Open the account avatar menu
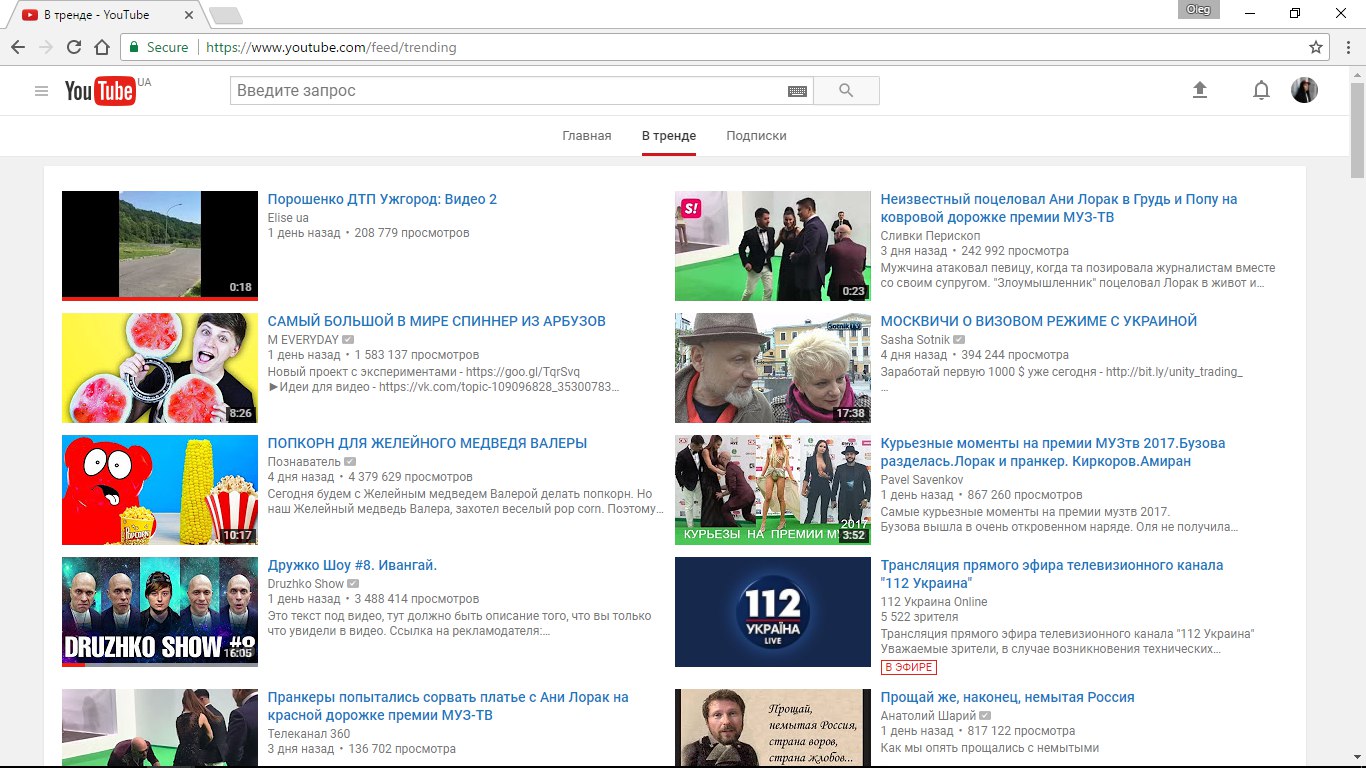Image resolution: width=1366 pixels, height=768 pixels. click(1304, 91)
